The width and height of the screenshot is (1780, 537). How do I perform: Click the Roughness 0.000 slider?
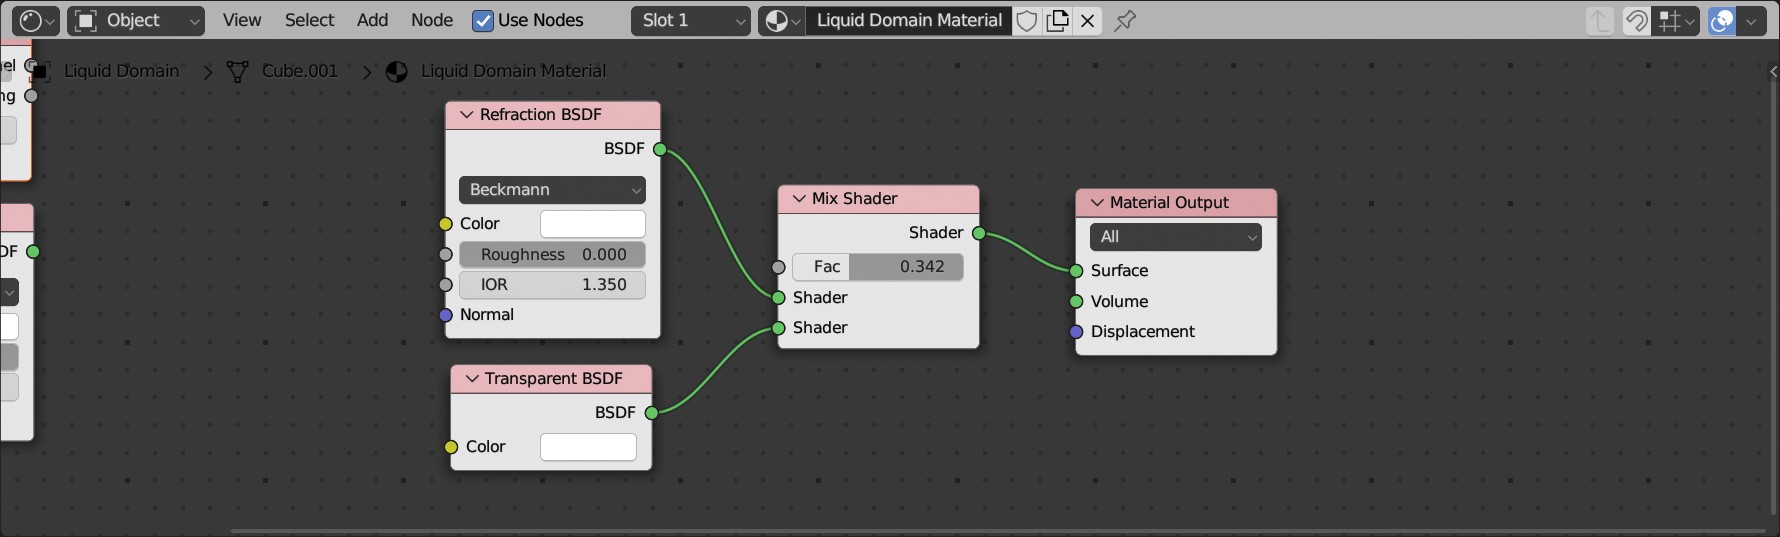click(x=552, y=255)
